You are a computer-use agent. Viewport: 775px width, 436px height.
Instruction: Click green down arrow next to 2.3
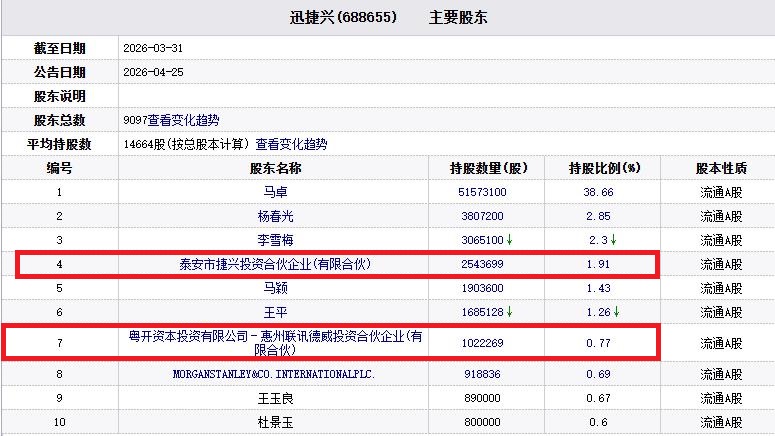tap(613, 240)
